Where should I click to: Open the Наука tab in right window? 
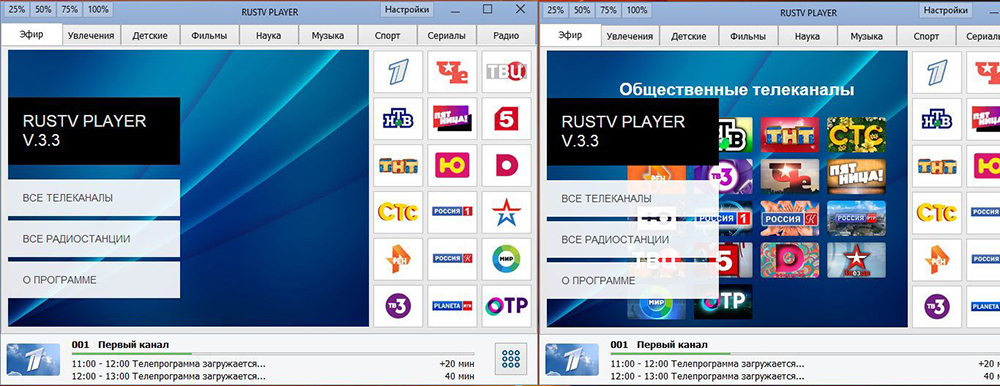pos(807,36)
